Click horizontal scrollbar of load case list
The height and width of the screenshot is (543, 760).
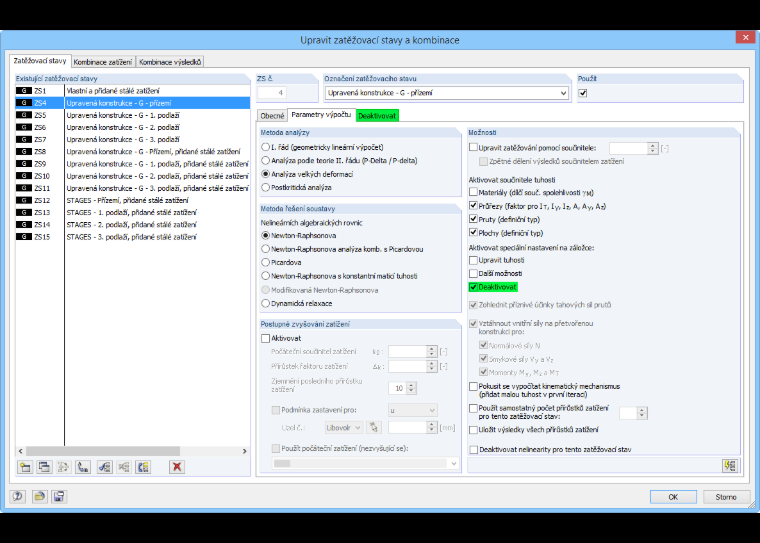point(103,451)
